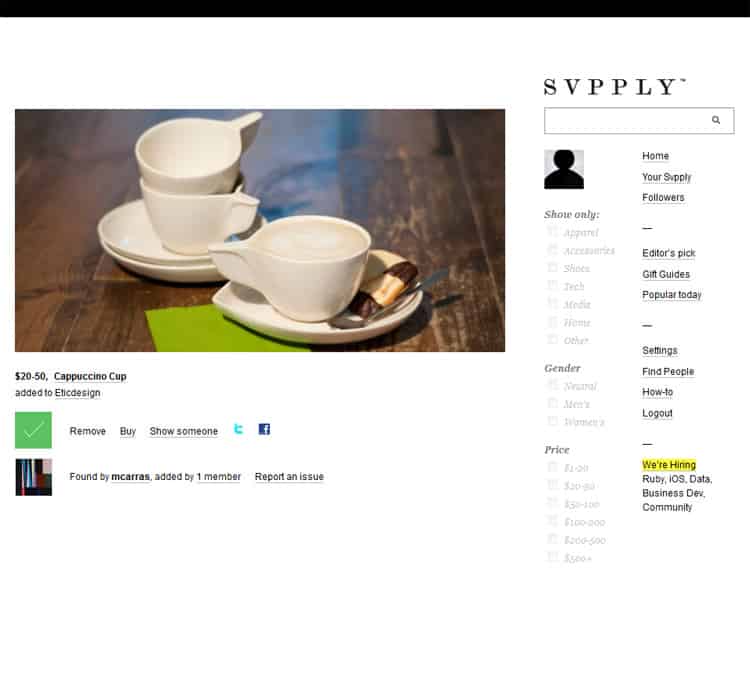Open mcarras user avatar thumbnail
Viewport: 750px width, 680px height.
tap(33, 477)
